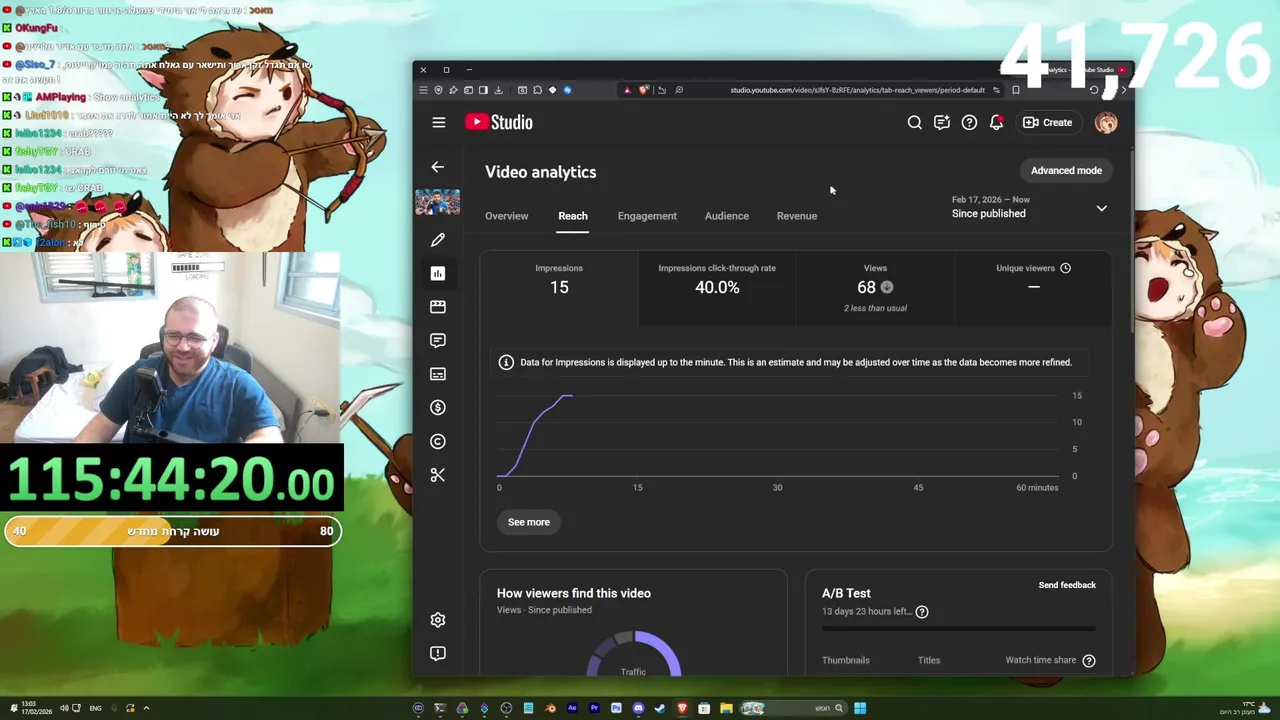
Task: Open the Monetization dollar icon
Action: (438, 407)
